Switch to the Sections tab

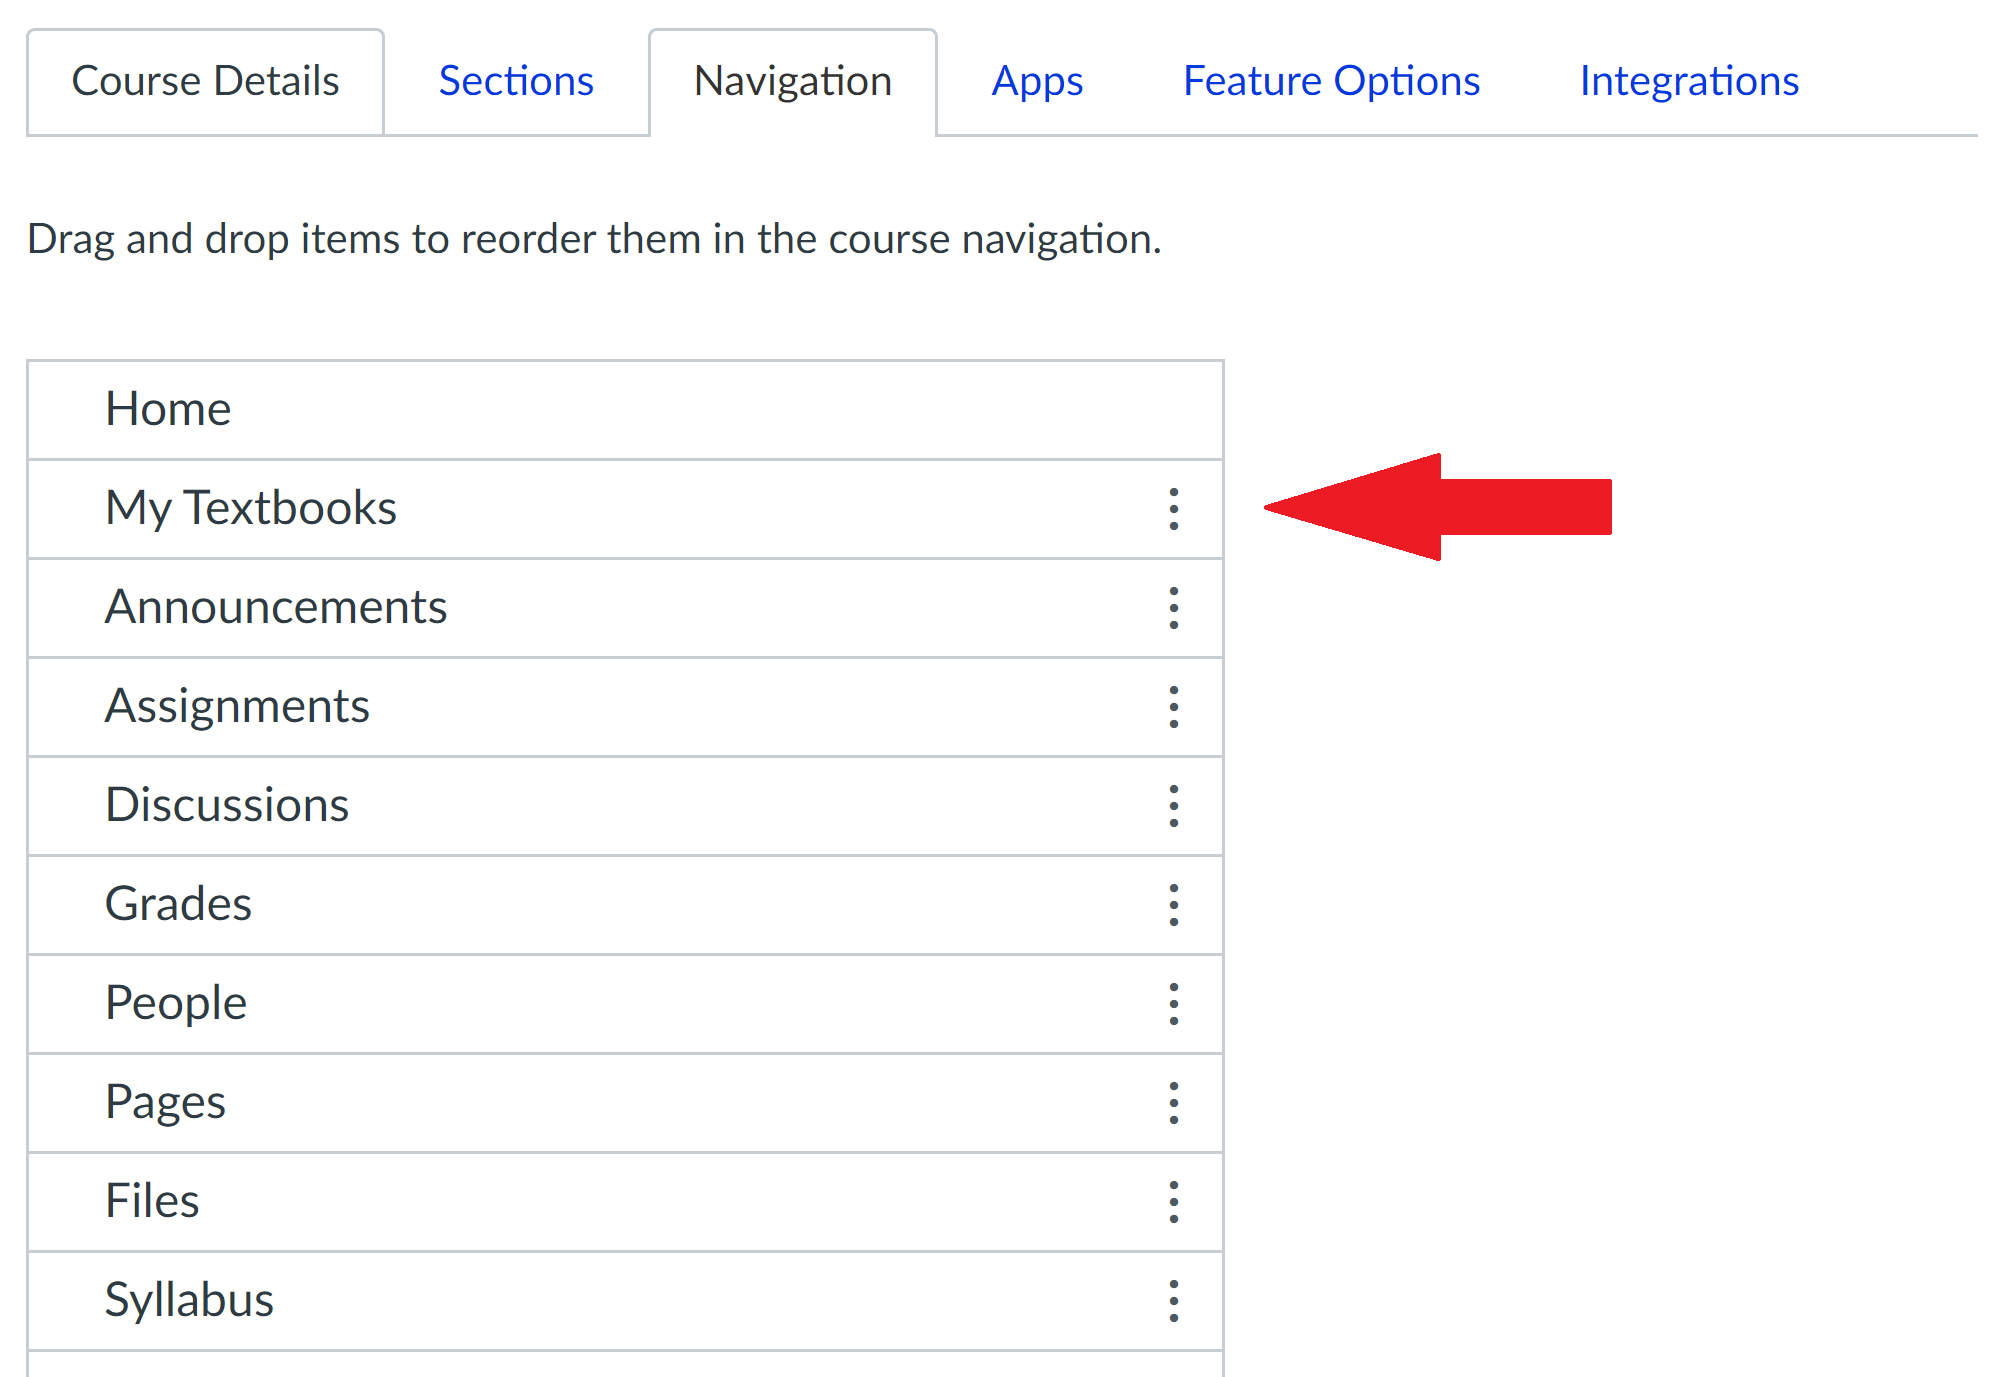516,82
